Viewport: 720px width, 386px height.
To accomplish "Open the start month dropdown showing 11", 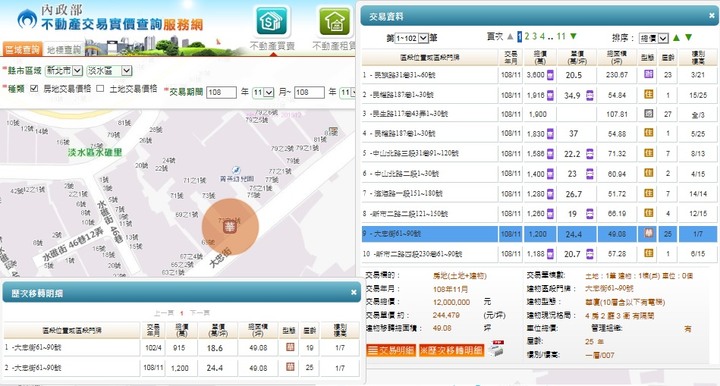I will pos(263,92).
